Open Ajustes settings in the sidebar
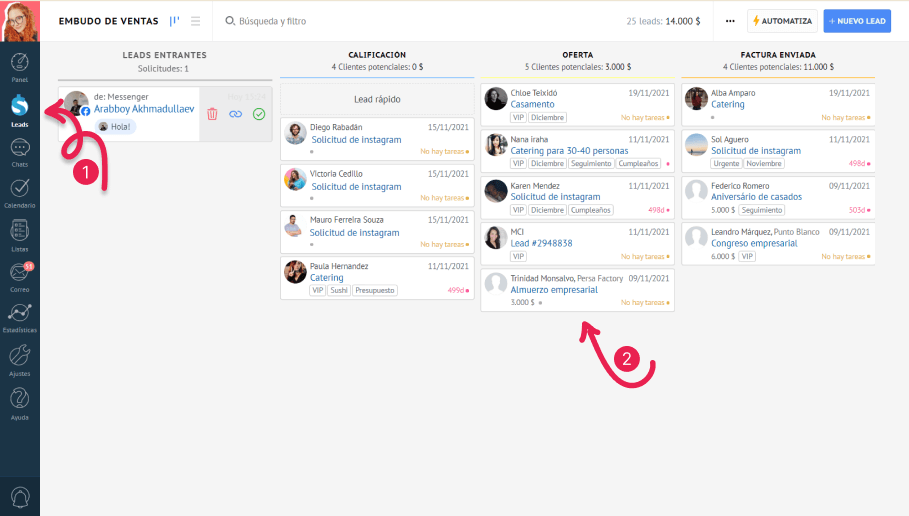The height and width of the screenshot is (516, 909). [x=19, y=359]
